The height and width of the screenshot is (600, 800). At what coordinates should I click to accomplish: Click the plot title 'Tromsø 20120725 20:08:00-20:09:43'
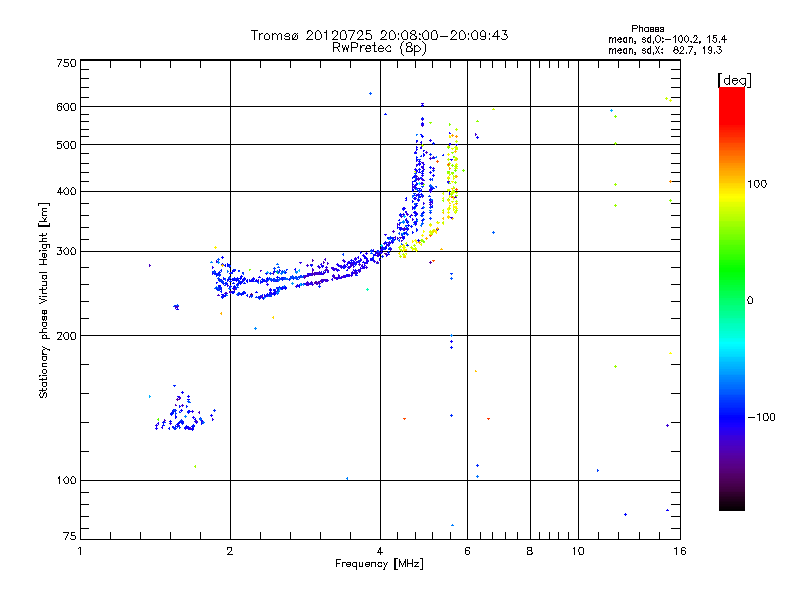(379, 35)
